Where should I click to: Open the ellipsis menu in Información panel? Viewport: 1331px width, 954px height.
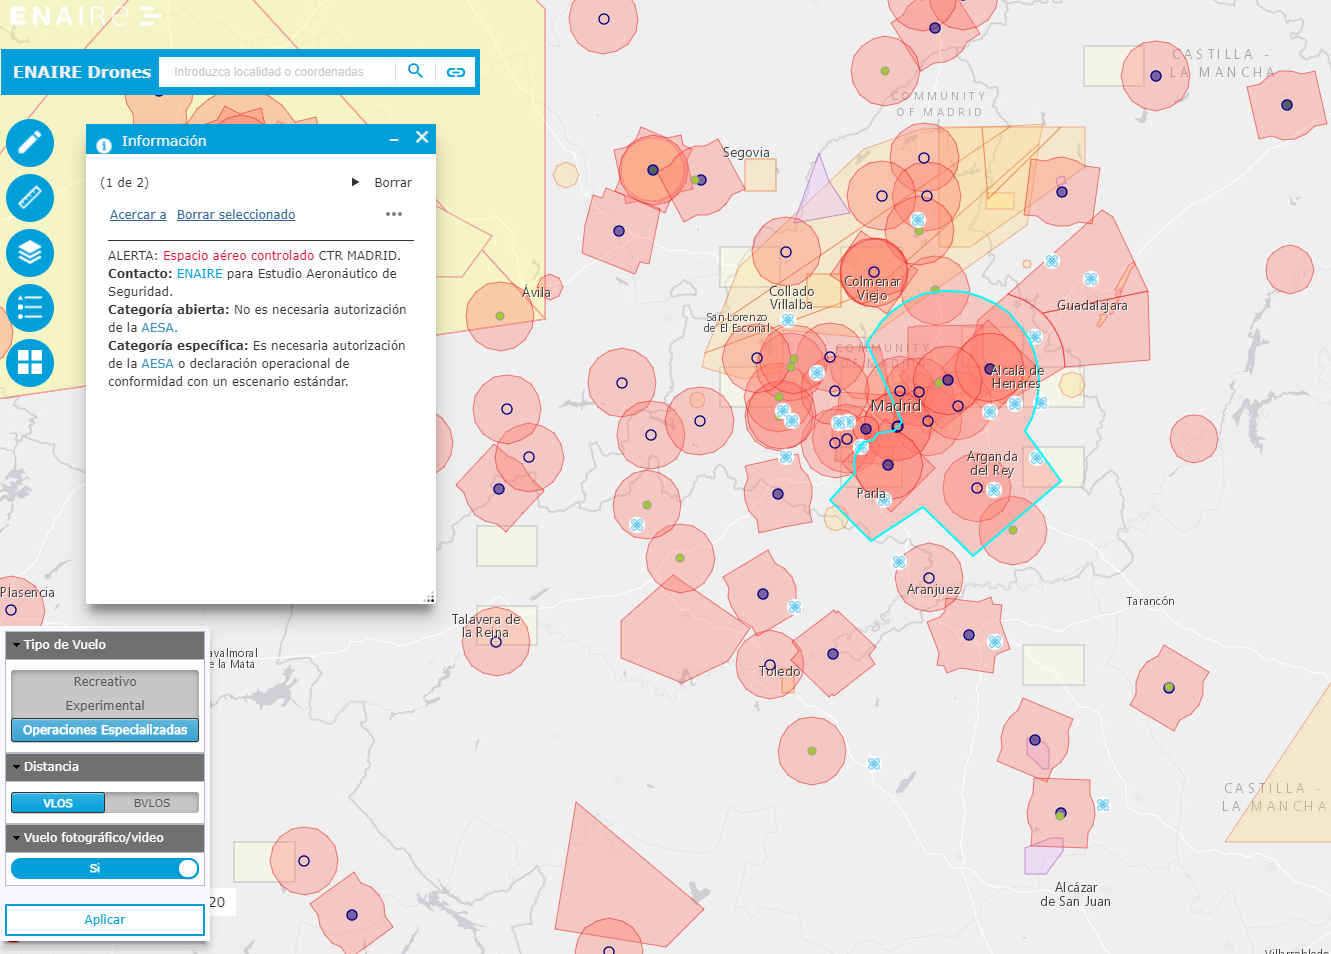pyautogui.click(x=393, y=213)
